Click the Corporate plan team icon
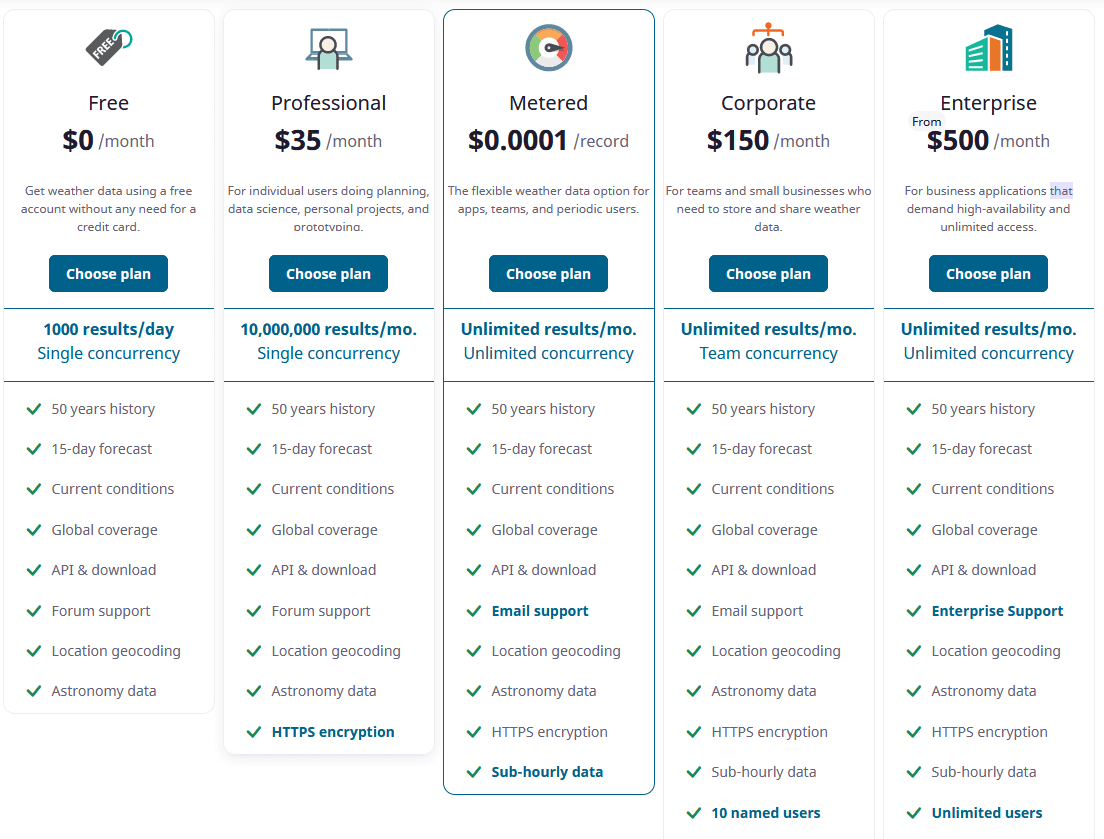Screen dimensions: 1104x839 tap(768, 48)
